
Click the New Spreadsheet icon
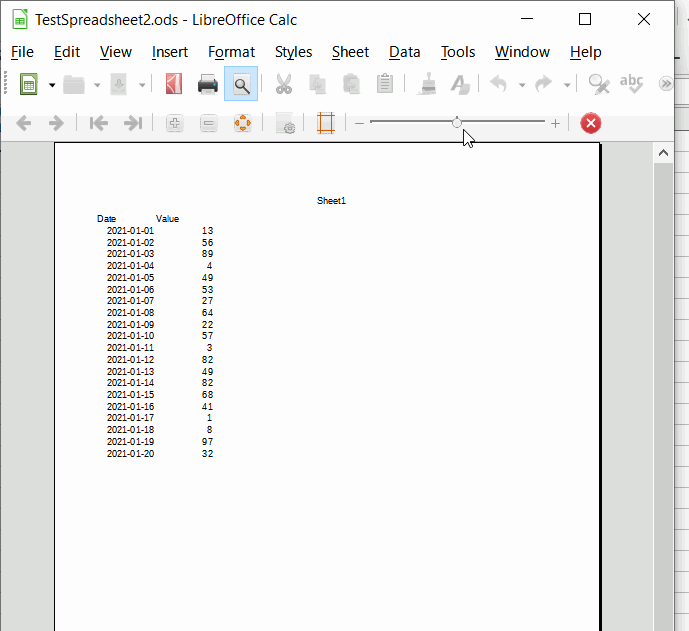pyautogui.click(x=29, y=84)
